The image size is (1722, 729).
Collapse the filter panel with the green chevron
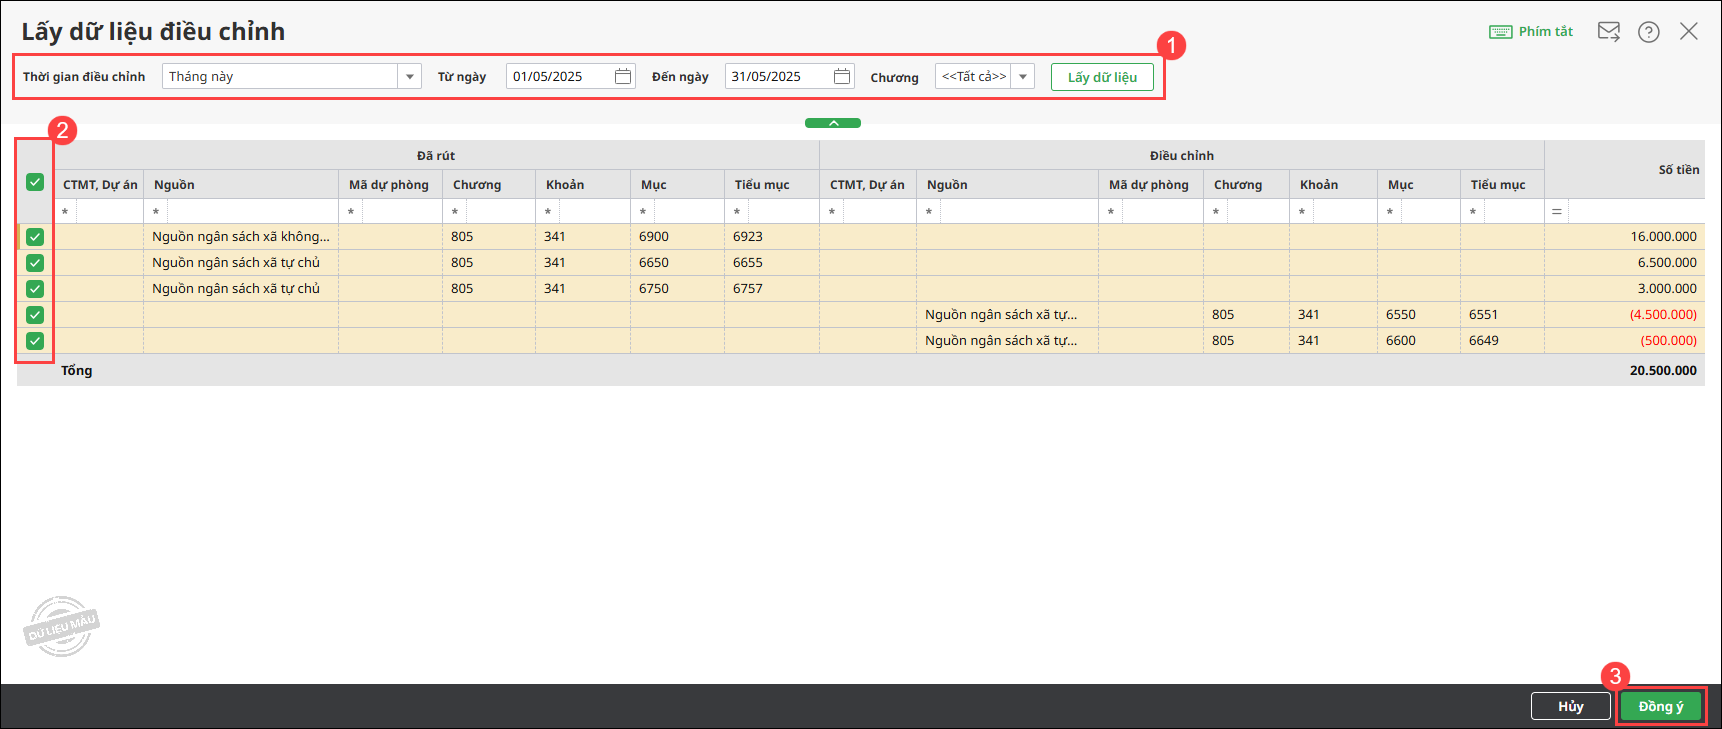click(833, 123)
